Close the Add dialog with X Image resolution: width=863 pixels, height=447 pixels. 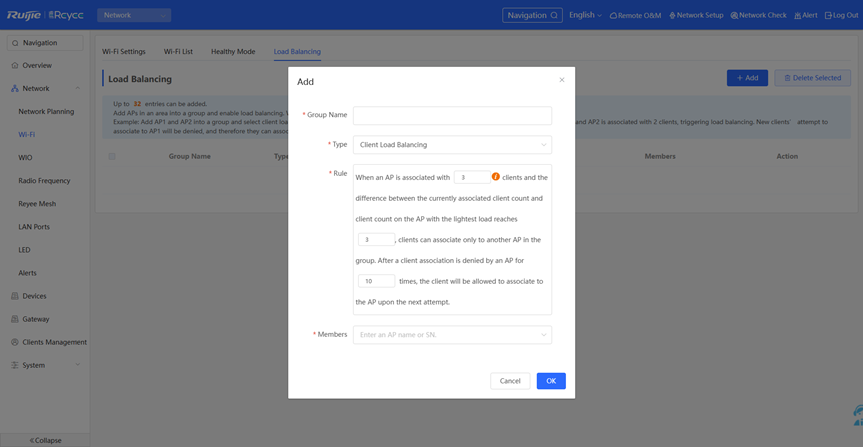561,80
